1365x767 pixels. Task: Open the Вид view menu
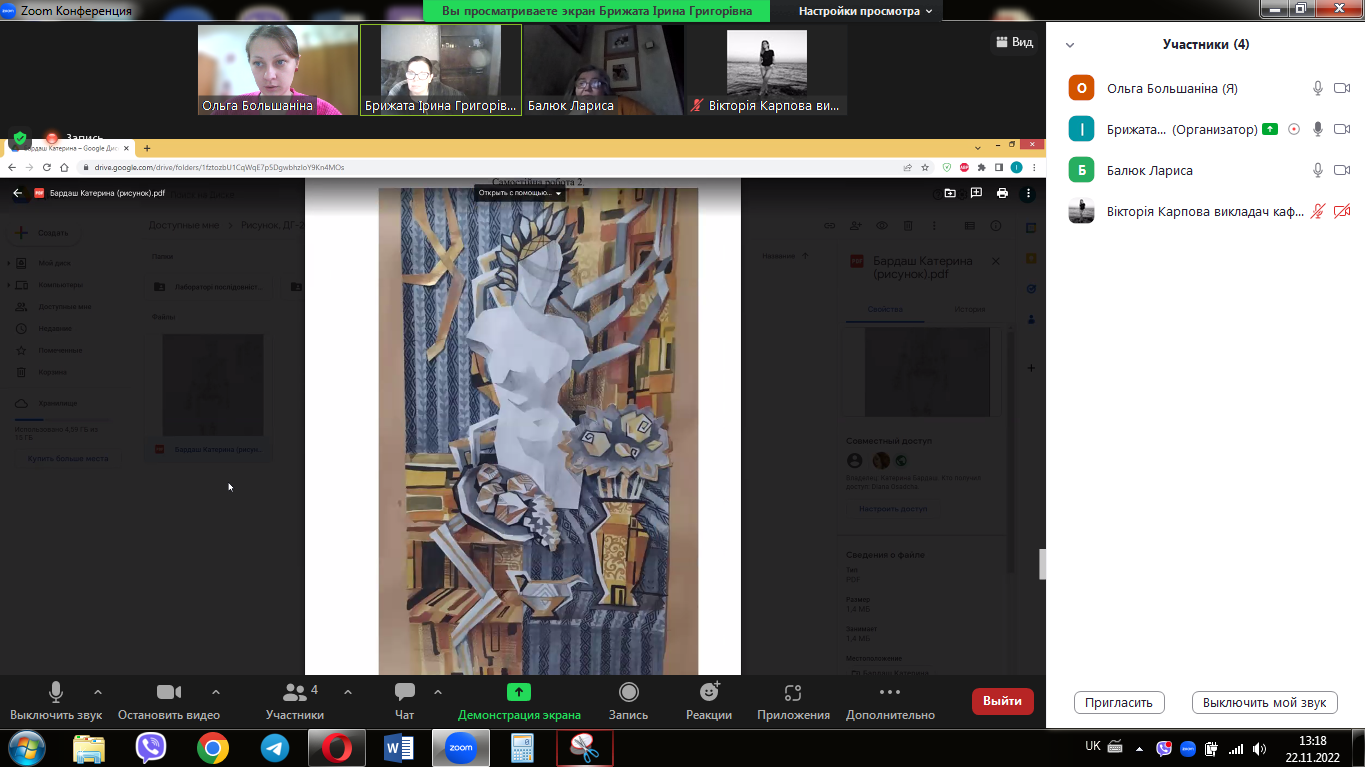(1013, 42)
